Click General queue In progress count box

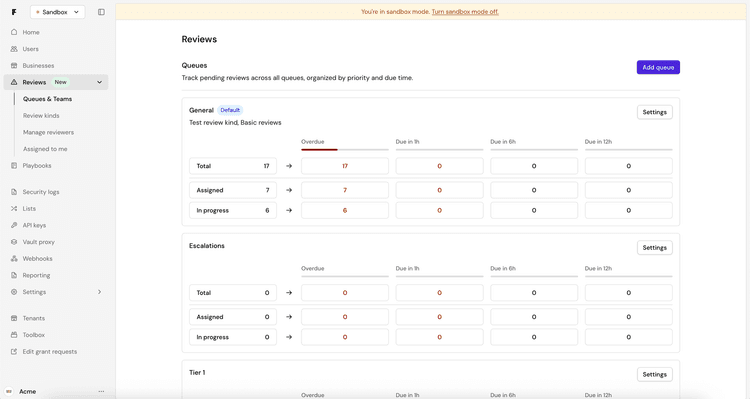pos(233,211)
